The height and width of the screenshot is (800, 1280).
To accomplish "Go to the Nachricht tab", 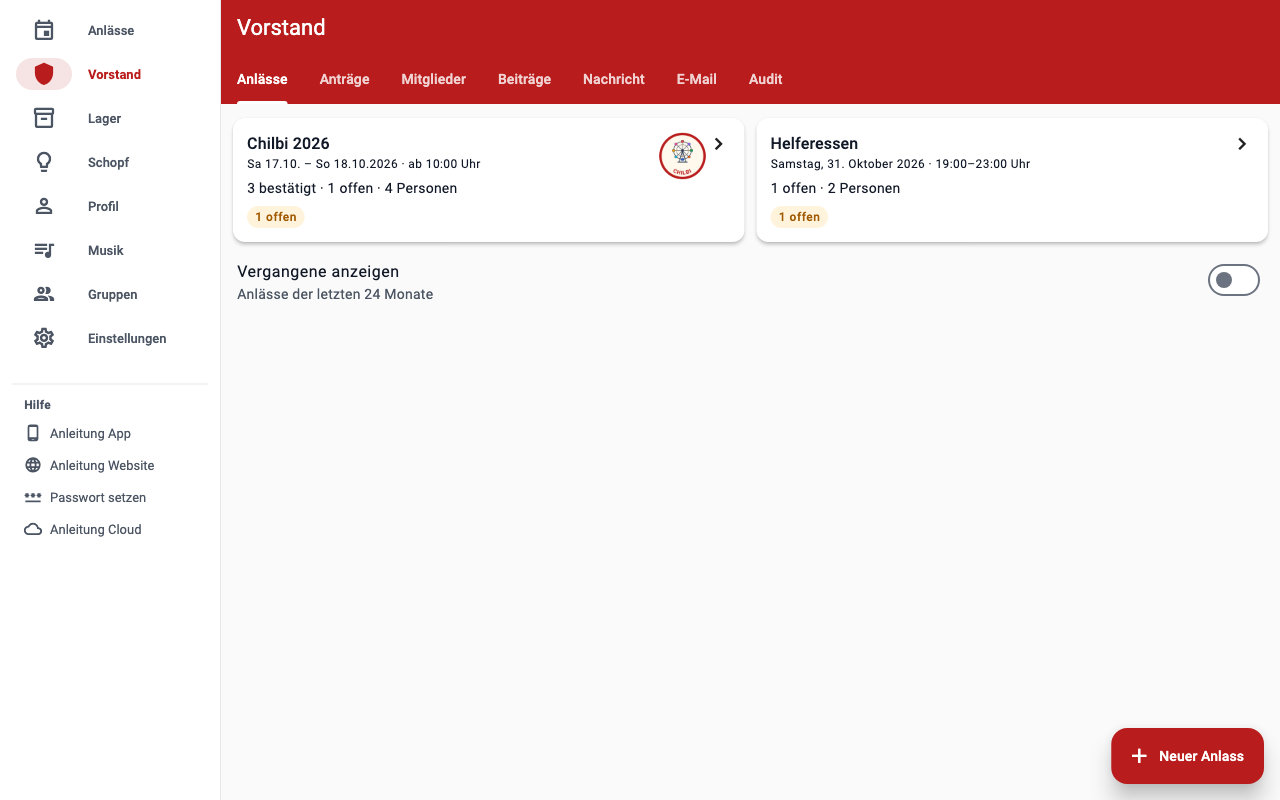I will pyautogui.click(x=614, y=79).
